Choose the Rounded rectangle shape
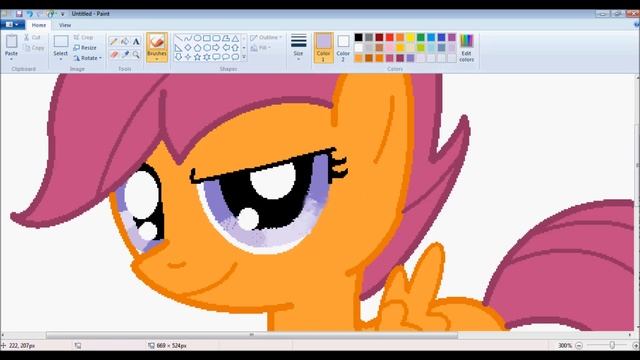 (216, 38)
